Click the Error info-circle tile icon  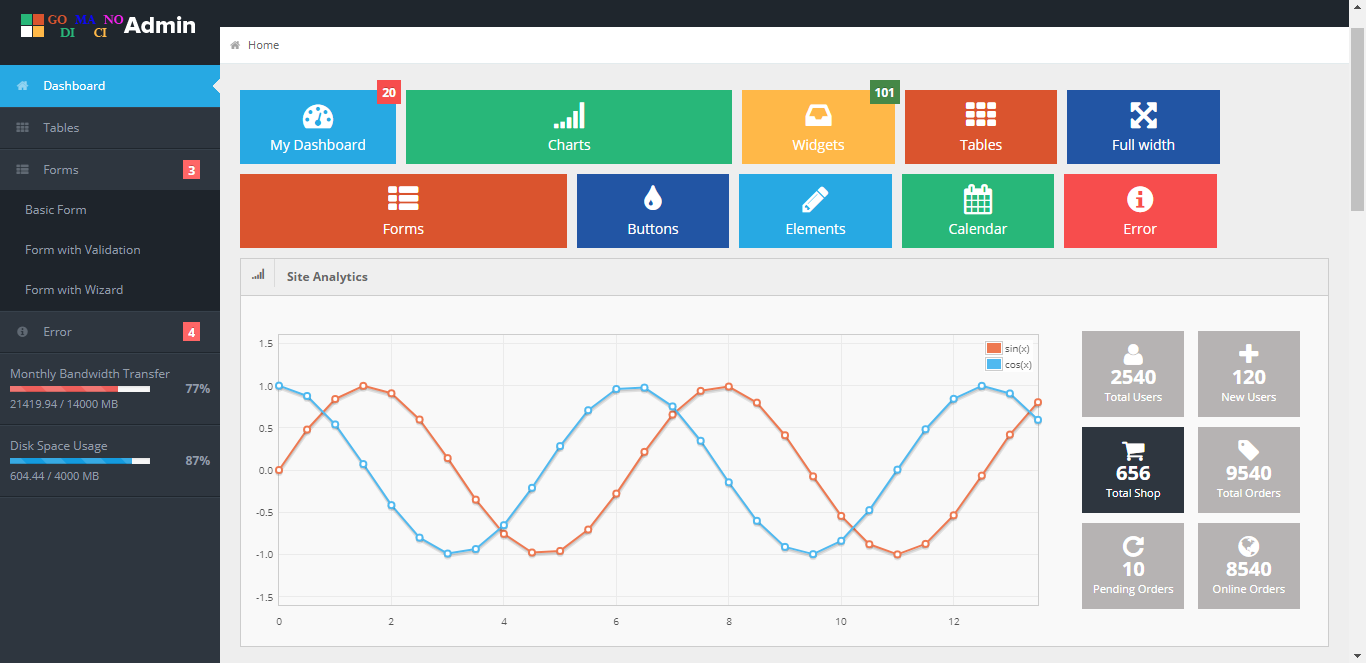tap(1139, 199)
